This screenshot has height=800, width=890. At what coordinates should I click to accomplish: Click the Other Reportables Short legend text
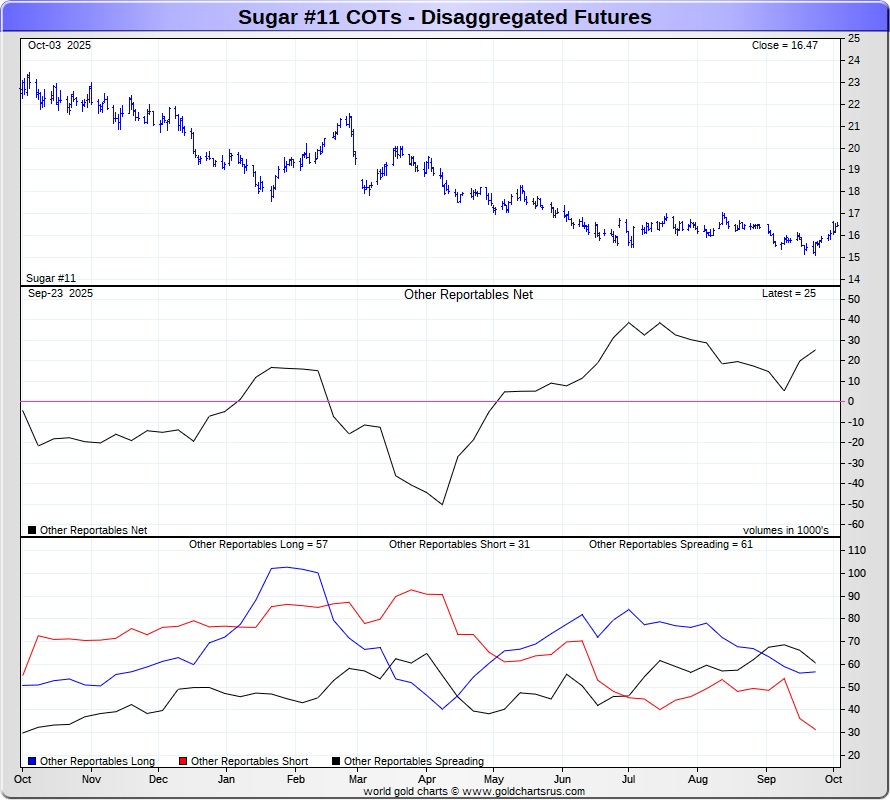pos(249,761)
